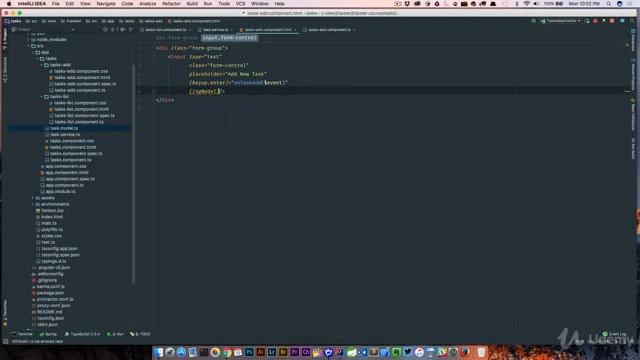
Task: Click the Project panel settings gear icon
Action: pyautogui.click(x=122, y=29)
